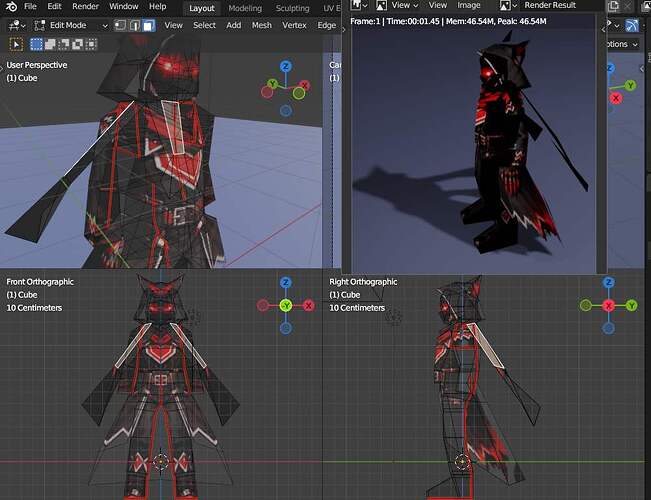The width and height of the screenshot is (651, 500).
Task: Switch to the Modeling workspace tab
Action: pyautogui.click(x=245, y=8)
